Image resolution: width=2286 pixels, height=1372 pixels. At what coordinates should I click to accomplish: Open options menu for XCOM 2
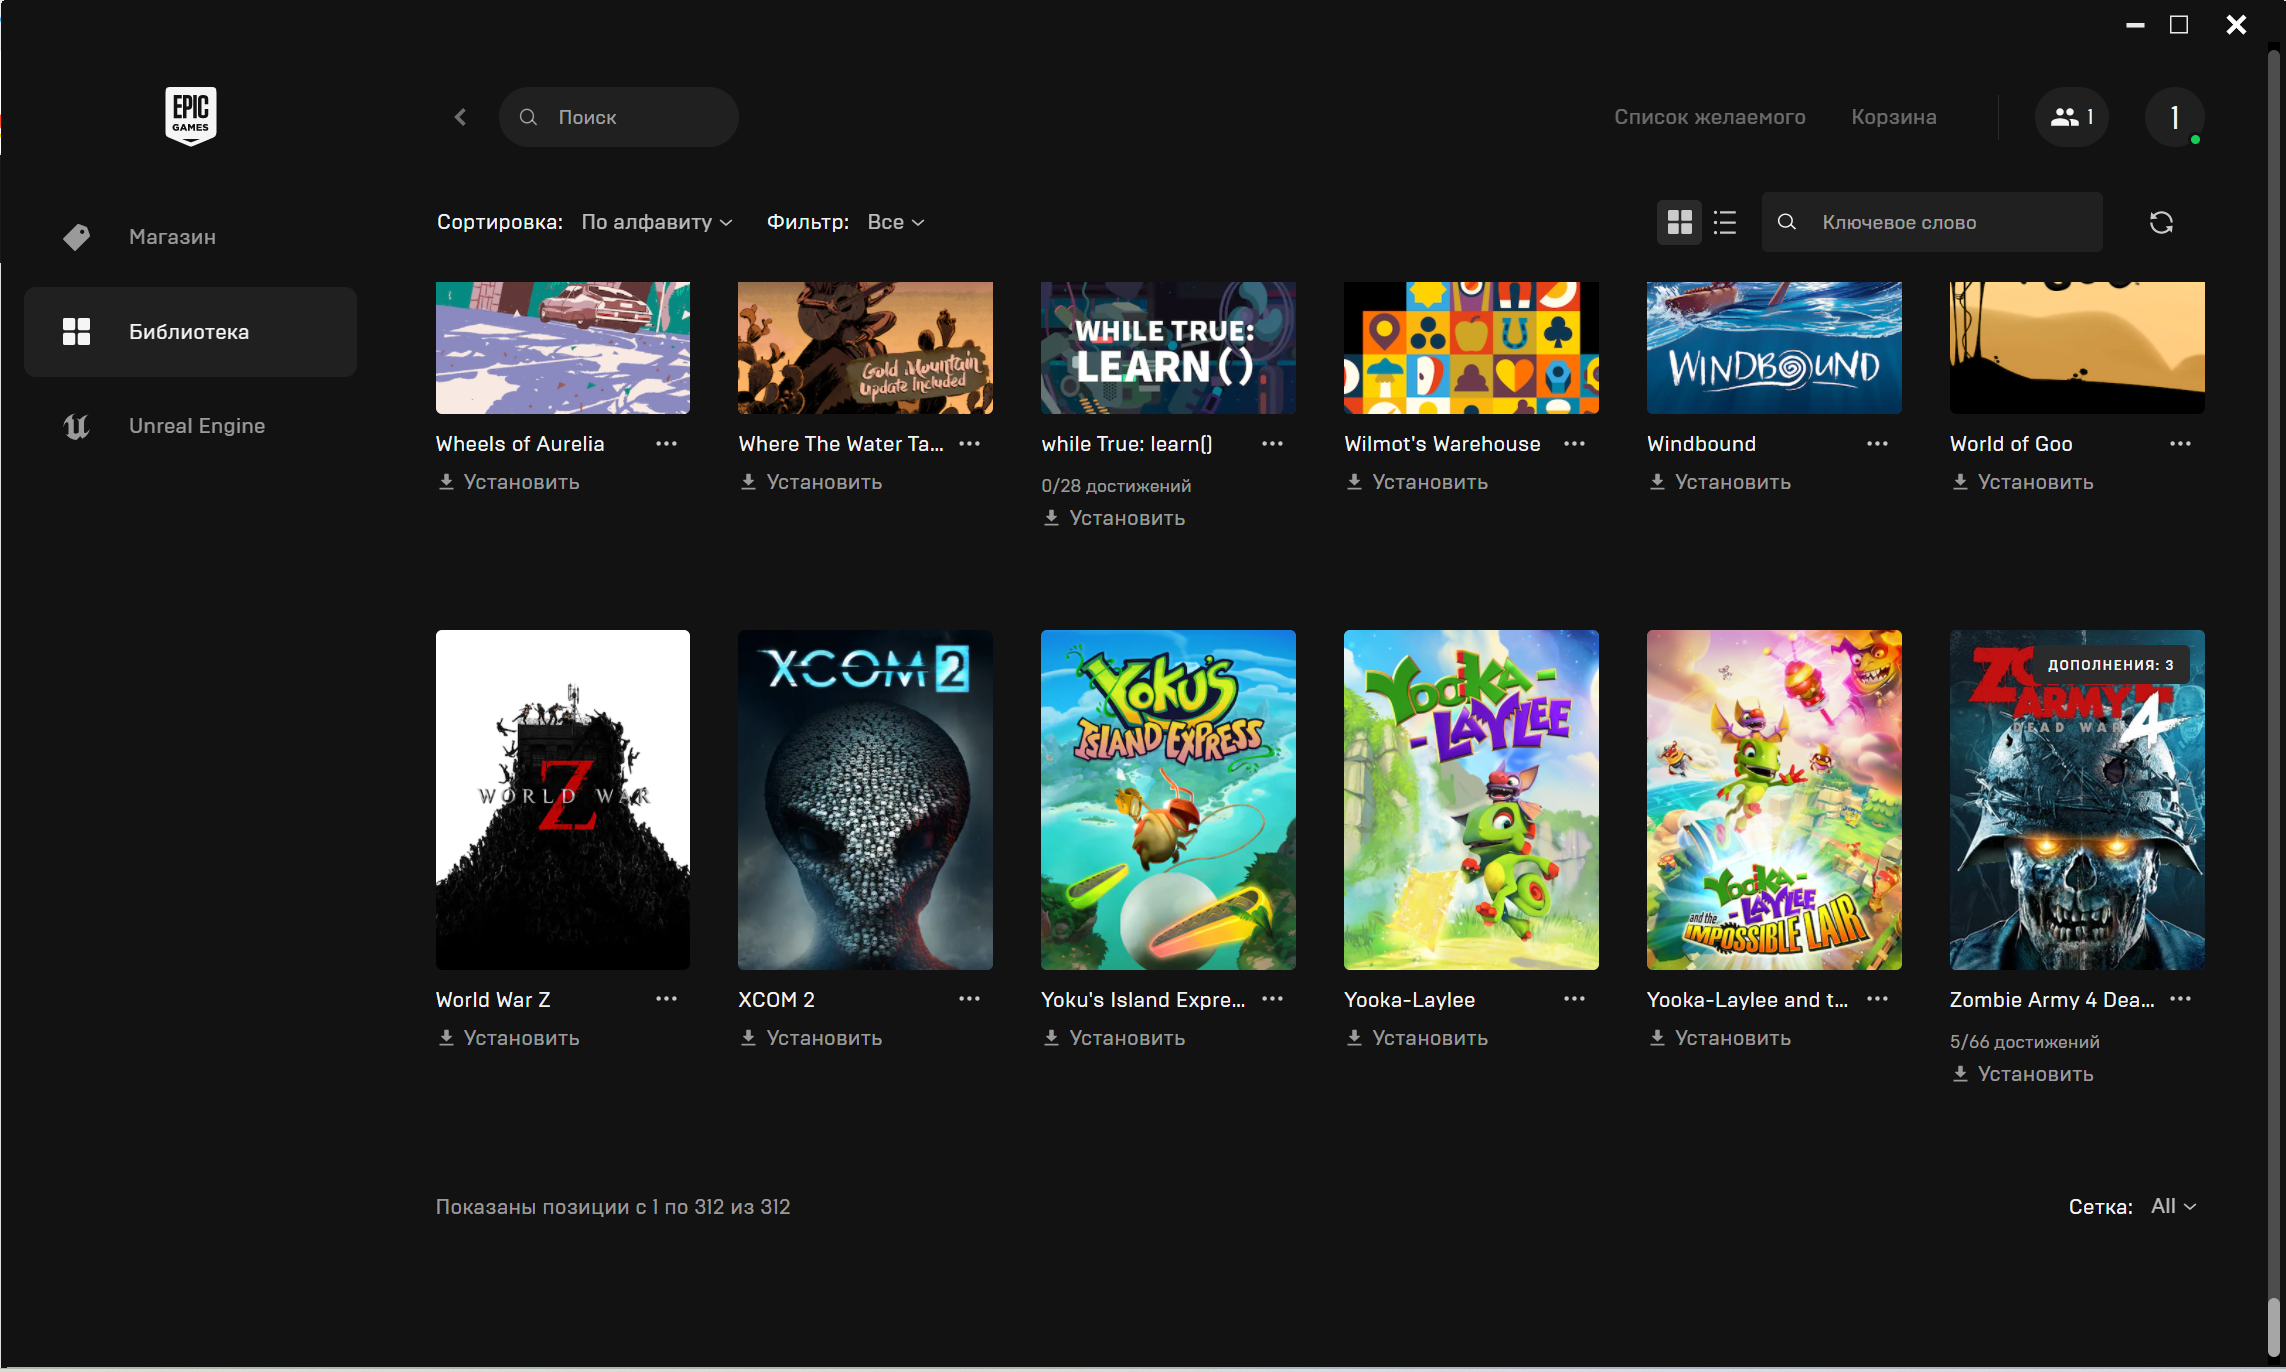[x=969, y=999]
